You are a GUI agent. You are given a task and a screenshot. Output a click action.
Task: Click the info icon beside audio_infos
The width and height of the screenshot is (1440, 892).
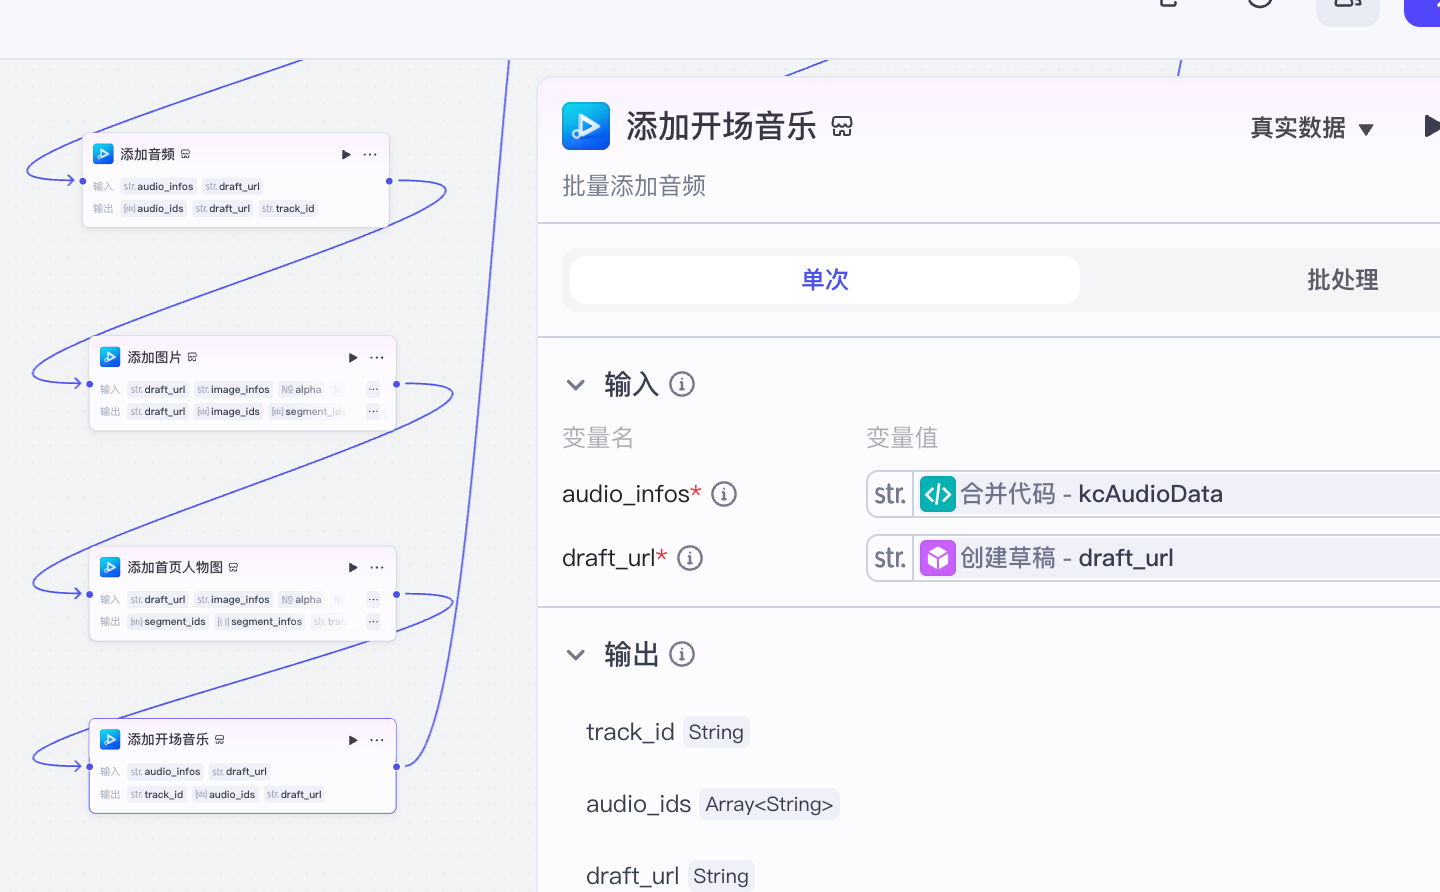(x=724, y=494)
